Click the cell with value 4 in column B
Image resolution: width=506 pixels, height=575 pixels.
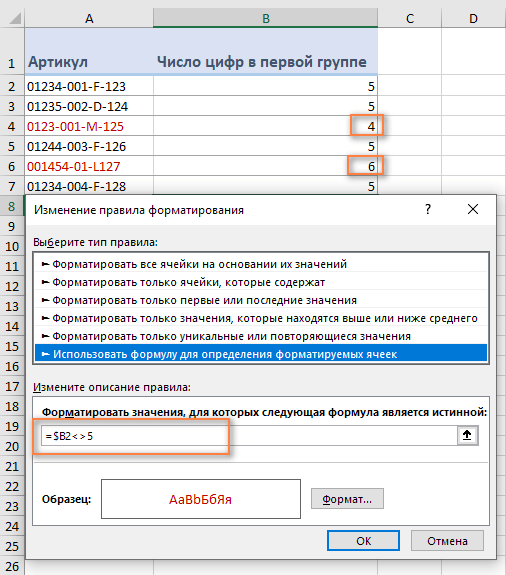(265, 126)
